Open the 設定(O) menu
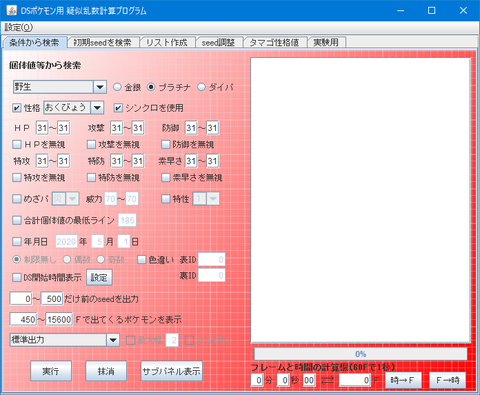The width and height of the screenshot is (480, 395). (x=19, y=27)
